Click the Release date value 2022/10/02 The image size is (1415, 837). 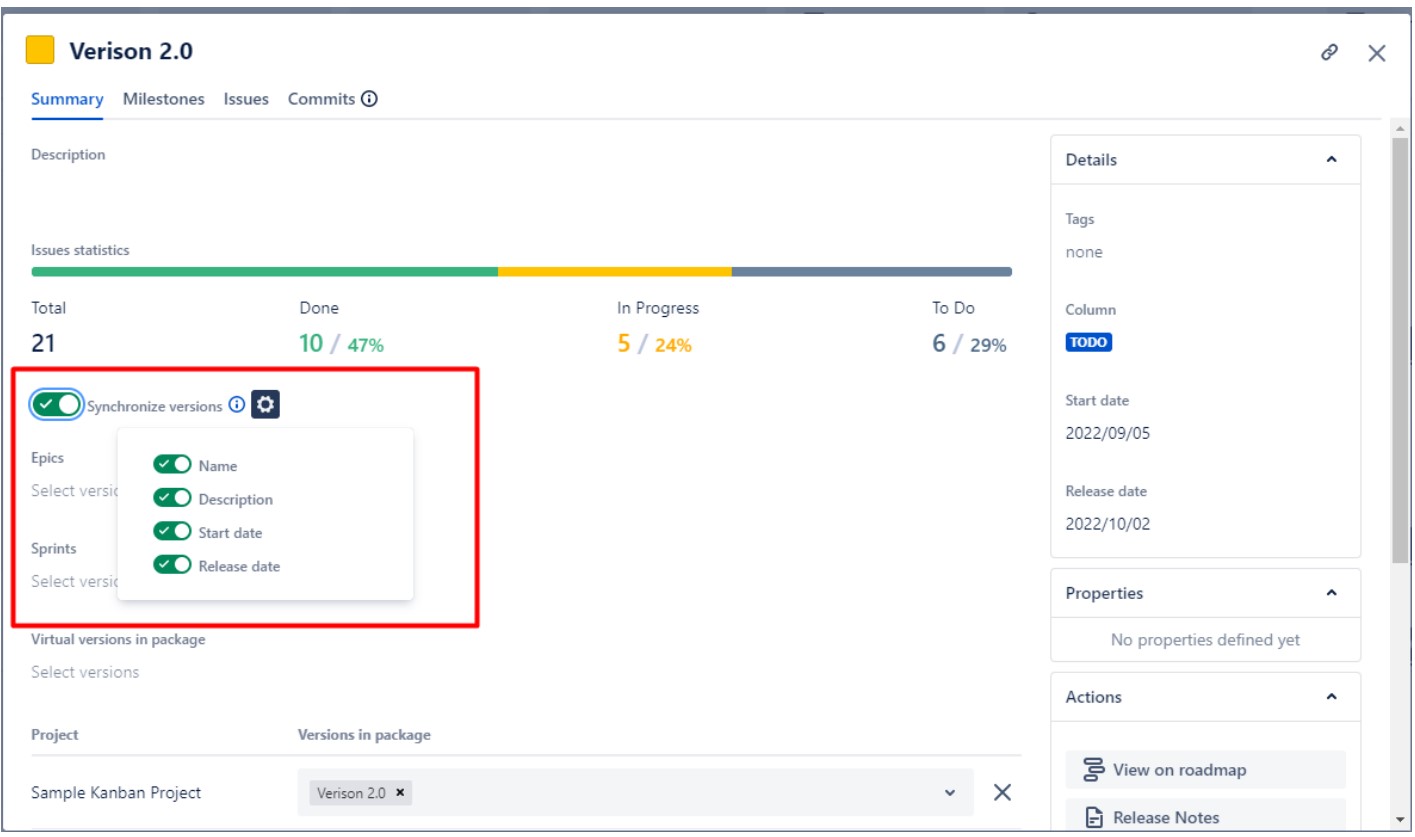pyautogui.click(x=1108, y=524)
